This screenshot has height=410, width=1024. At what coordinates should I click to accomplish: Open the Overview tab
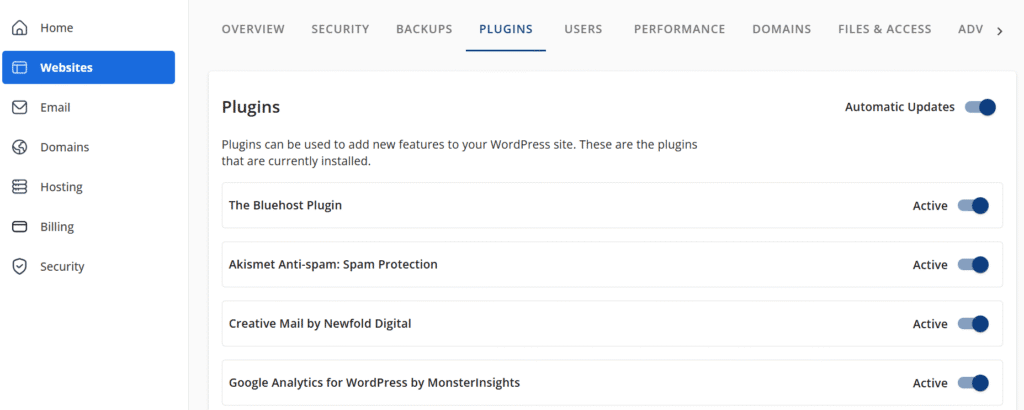253,29
